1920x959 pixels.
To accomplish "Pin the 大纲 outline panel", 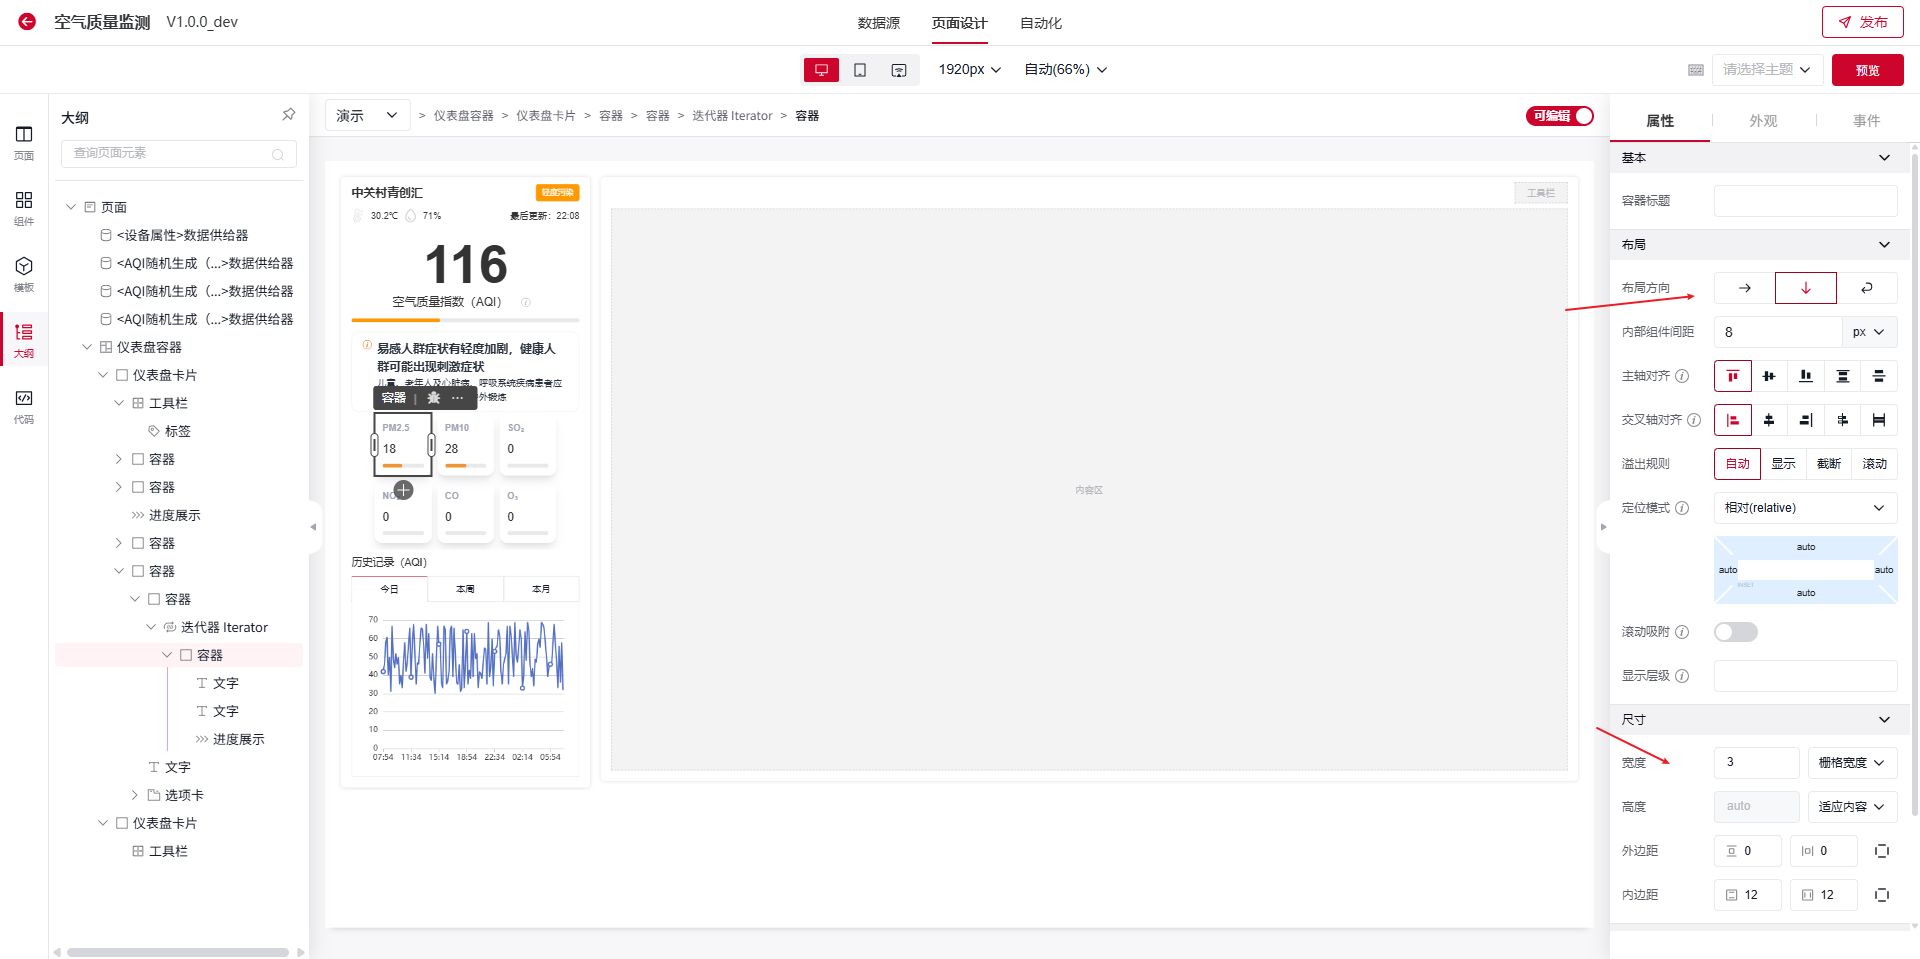I will point(288,115).
